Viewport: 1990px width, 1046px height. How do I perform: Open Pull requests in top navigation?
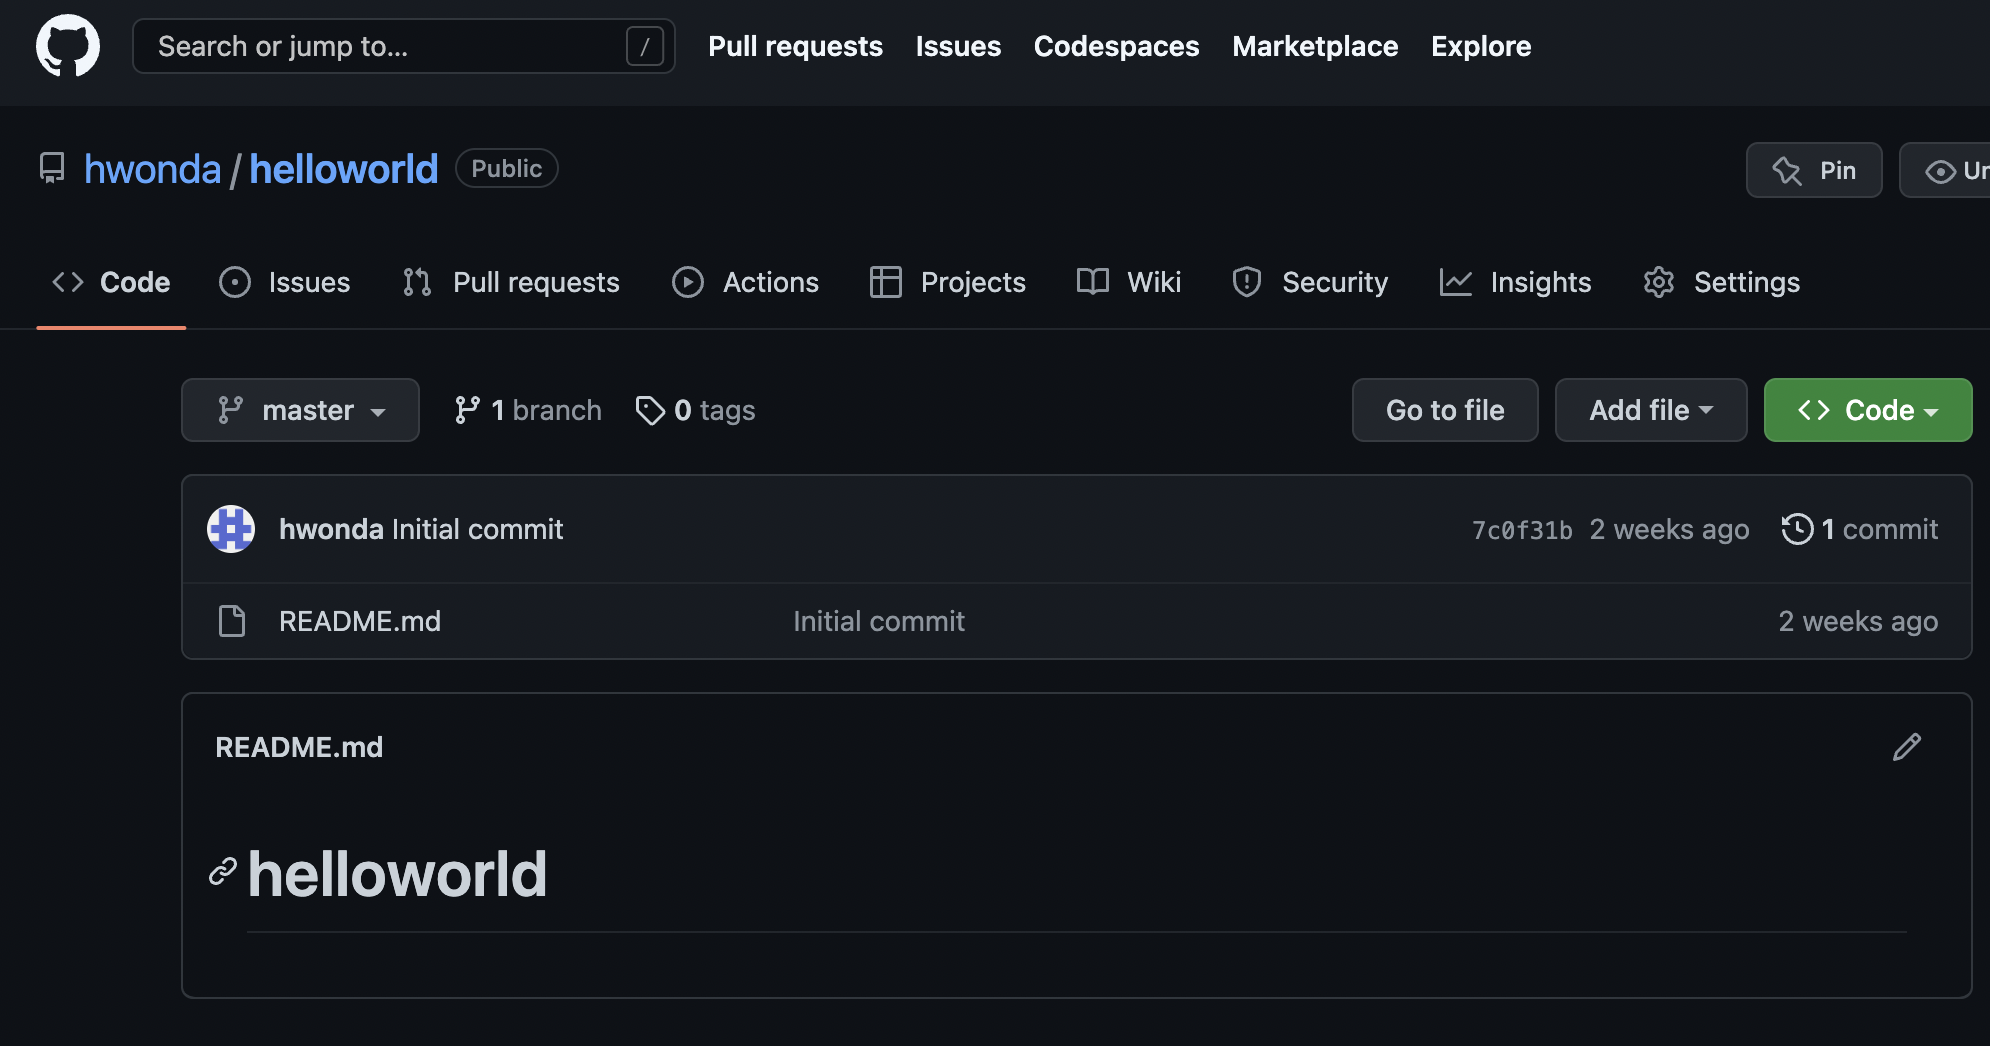click(795, 46)
